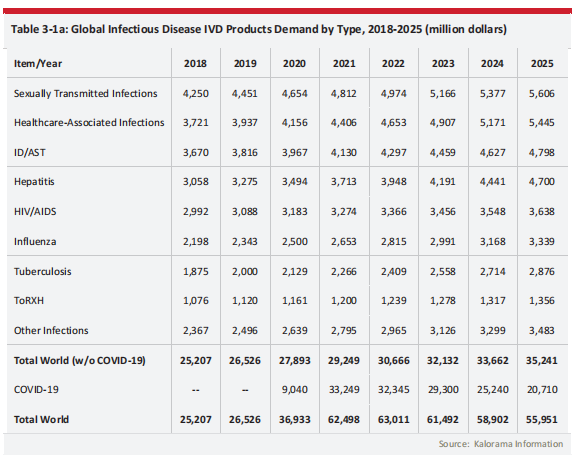Click the Sexually Transmitted Infections row label
The width and height of the screenshot is (574, 460).
pyautogui.click(x=86, y=94)
